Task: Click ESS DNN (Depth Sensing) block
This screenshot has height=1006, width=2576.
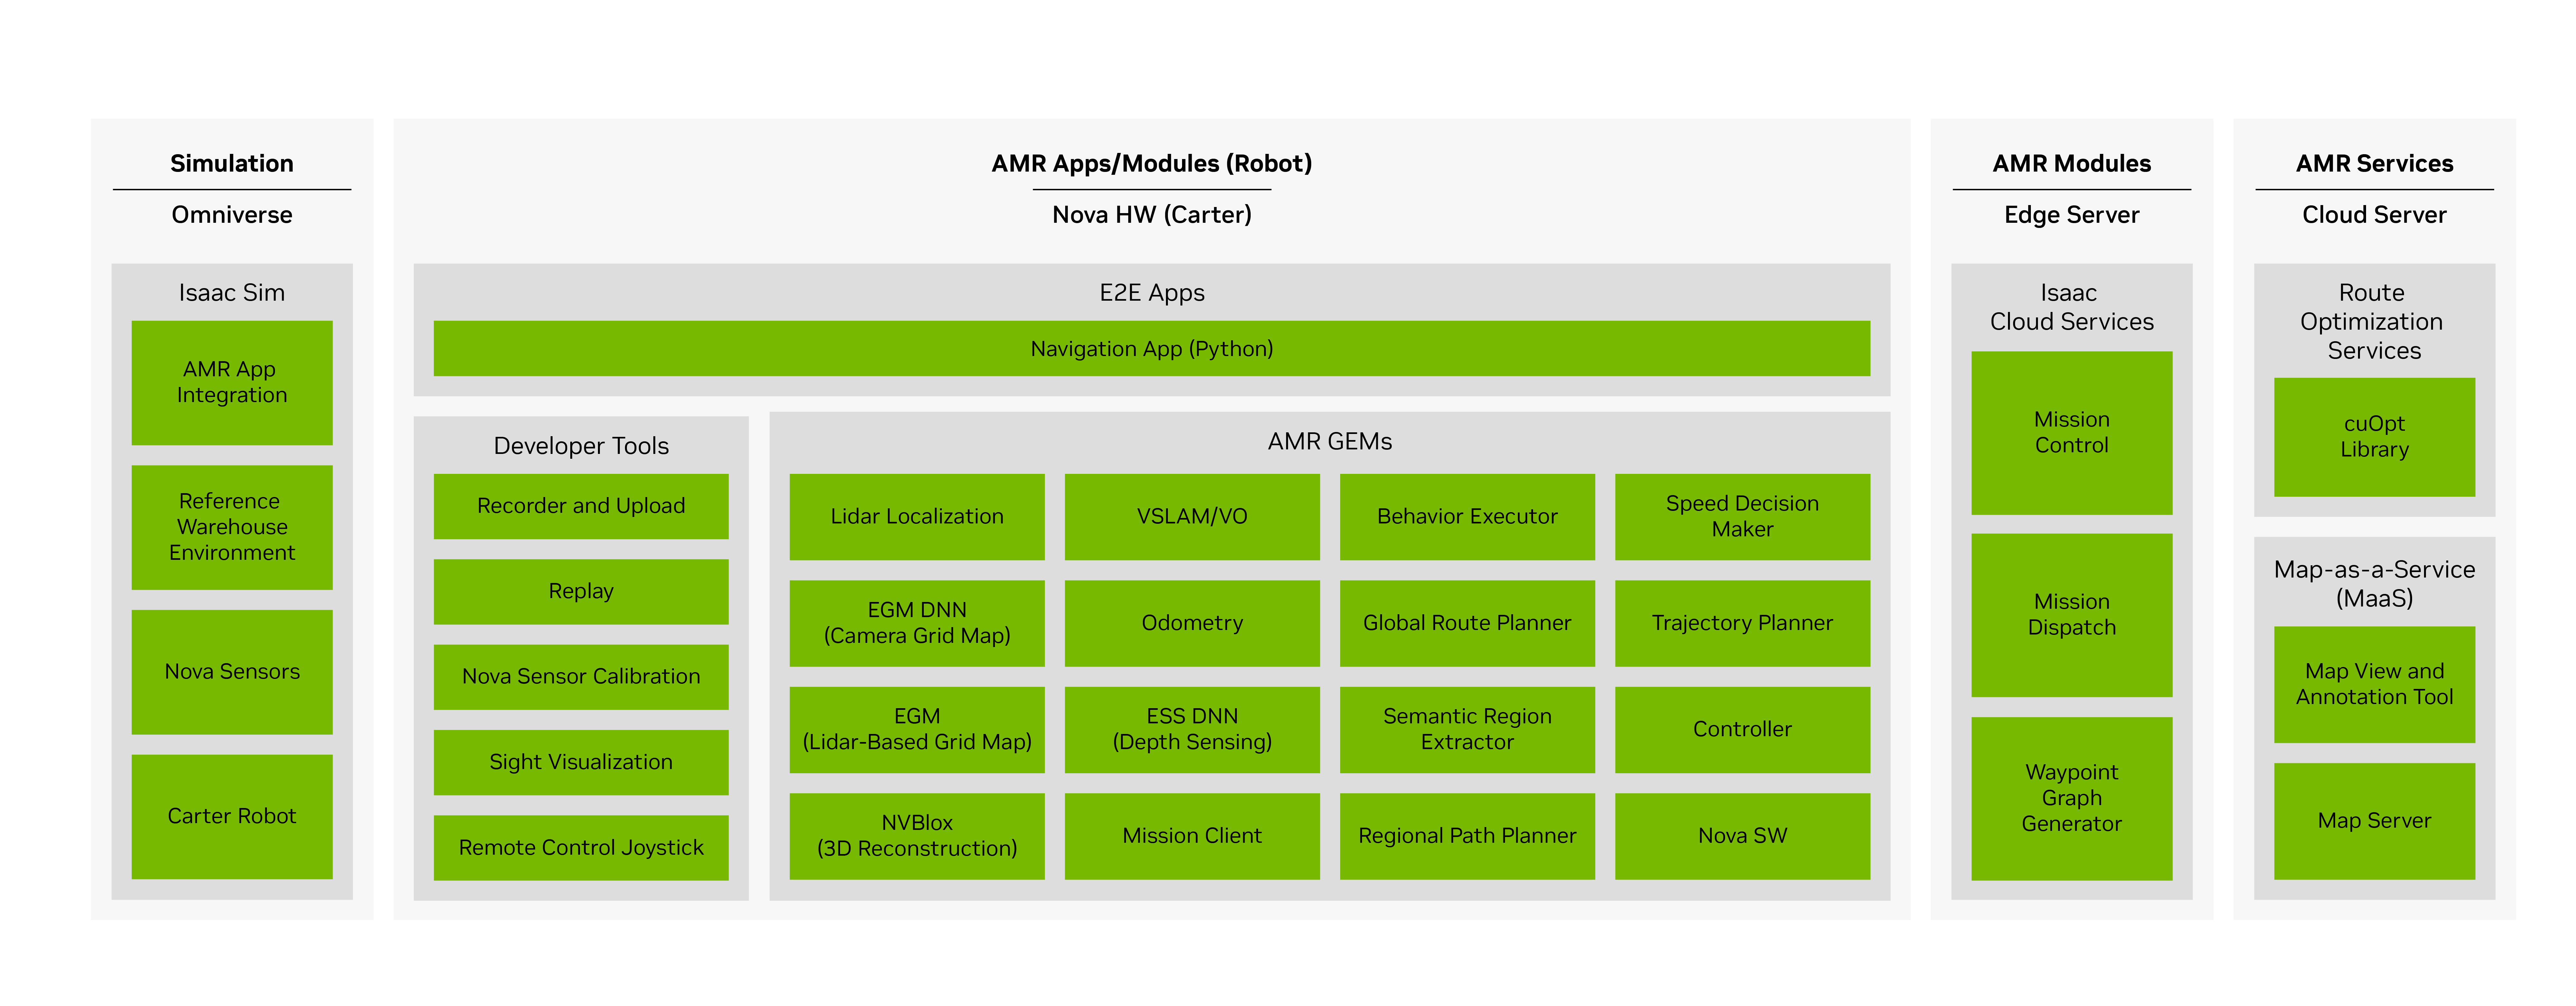Action: click(x=1192, y=730)
